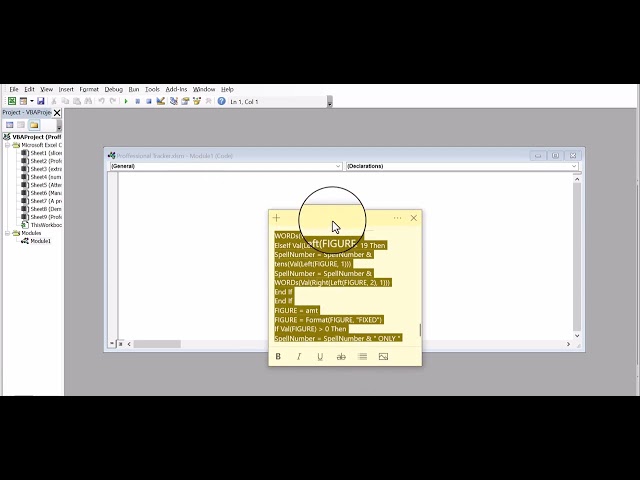Select Sheet9 in the project tree
This screenshot has width=640, height=480.
point(41,217)
